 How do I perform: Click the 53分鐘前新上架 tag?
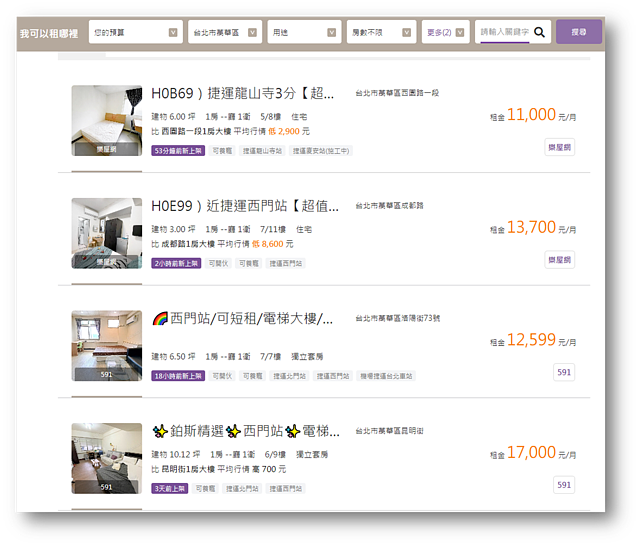click(x=178, y=151)
